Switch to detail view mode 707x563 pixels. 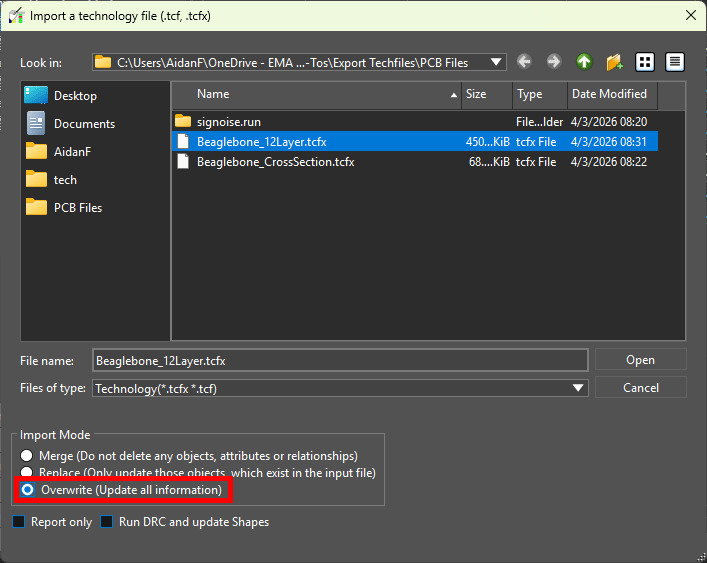[x=675, y=62]
